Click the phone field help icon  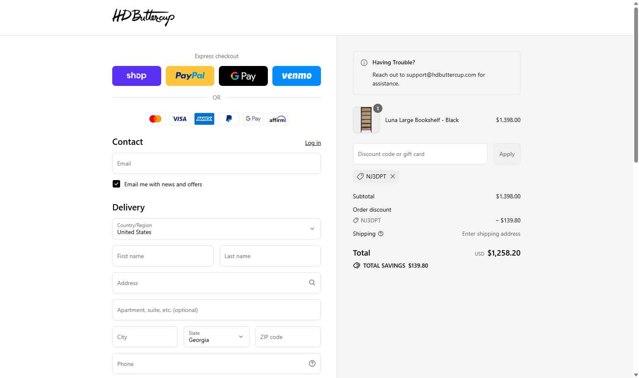click(x=312, y=364)
